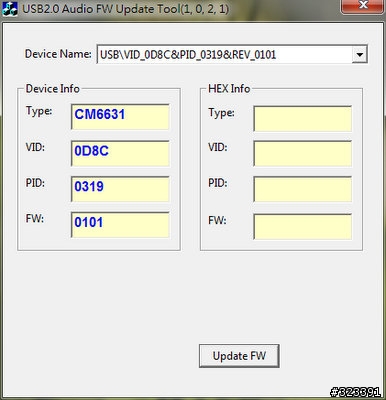Click the Device Info PID field 0319
This screenshot has height=400, width=386.
click(x=120, y=189)
